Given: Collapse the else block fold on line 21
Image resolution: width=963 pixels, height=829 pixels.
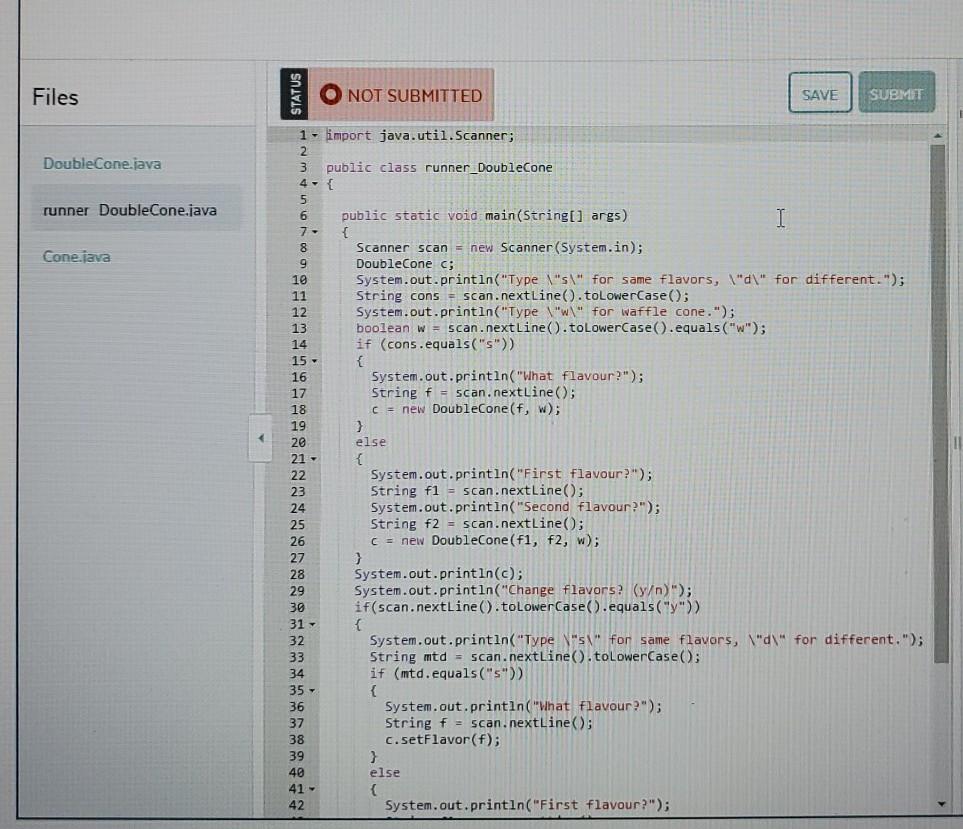Looking at the screenshot, I should coord(313,457).
